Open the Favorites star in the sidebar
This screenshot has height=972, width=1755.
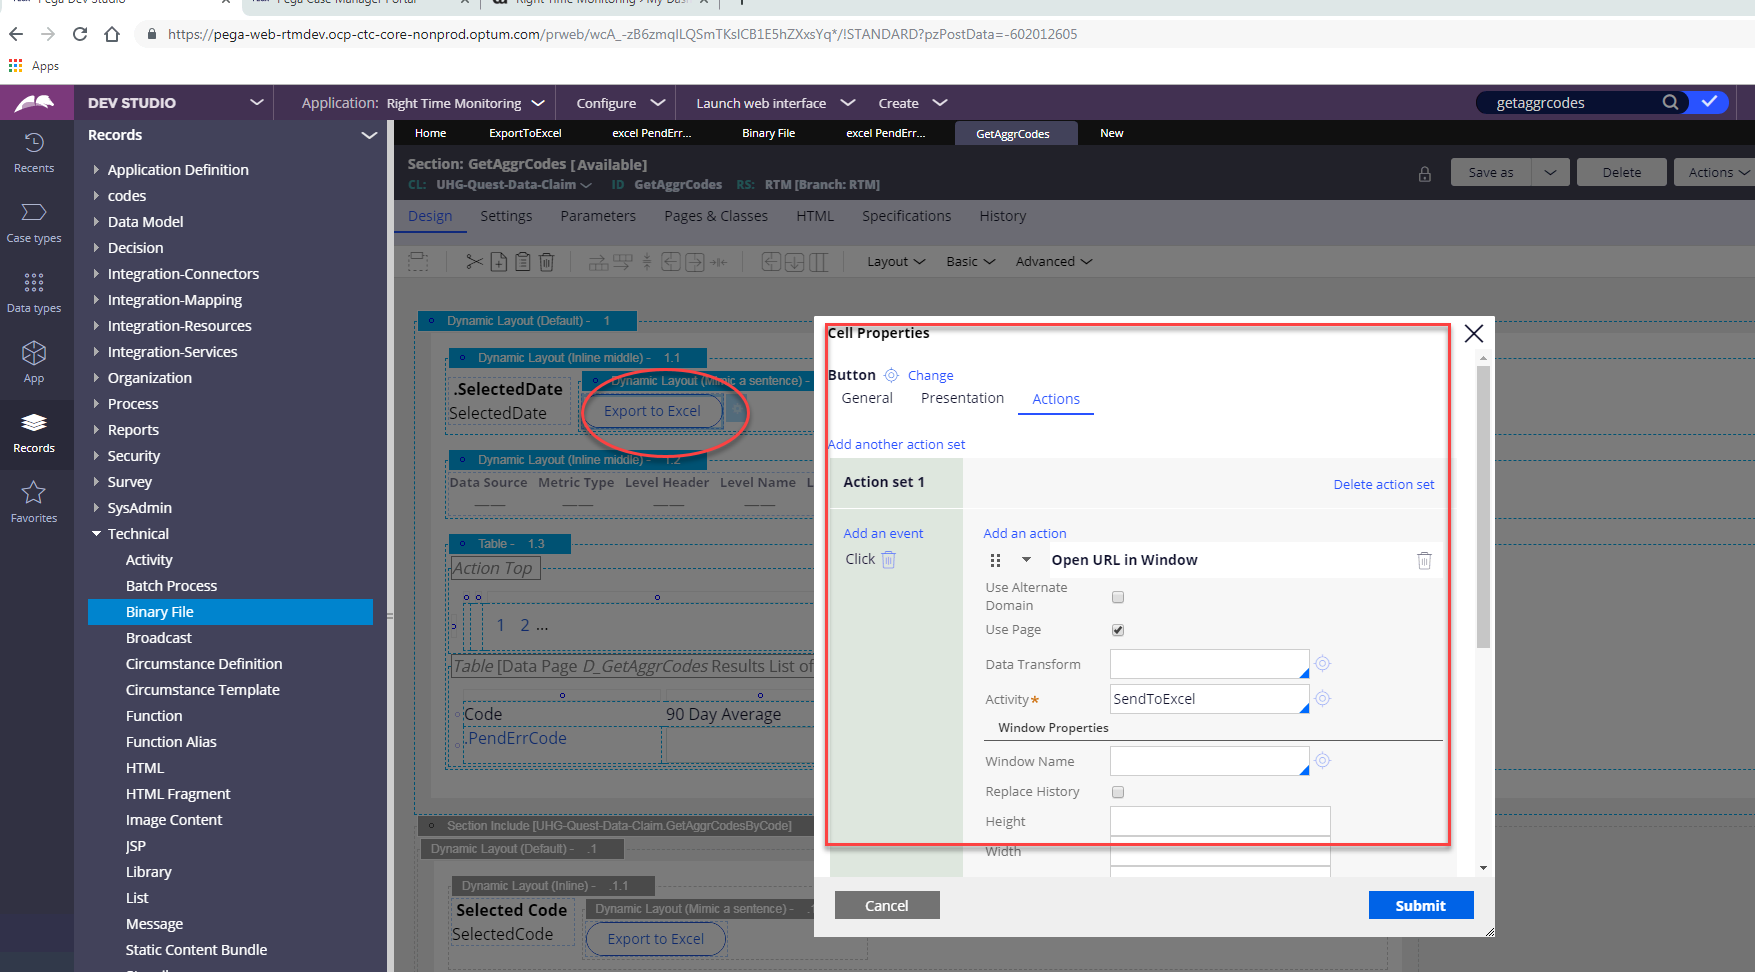click(34, 501)
